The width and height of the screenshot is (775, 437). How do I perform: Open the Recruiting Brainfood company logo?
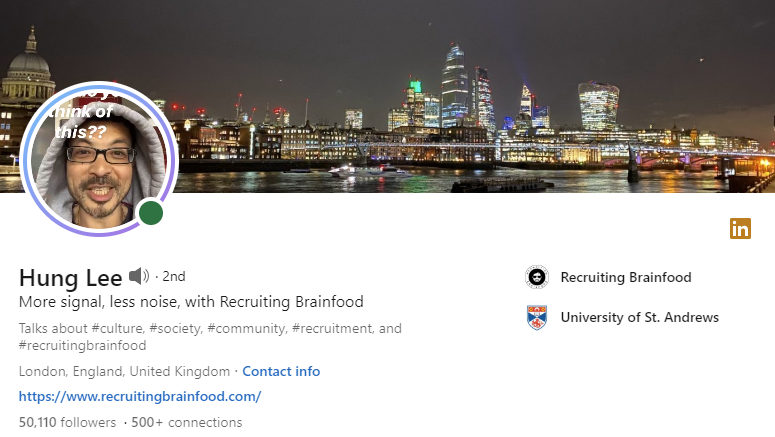tap(537, 277)
